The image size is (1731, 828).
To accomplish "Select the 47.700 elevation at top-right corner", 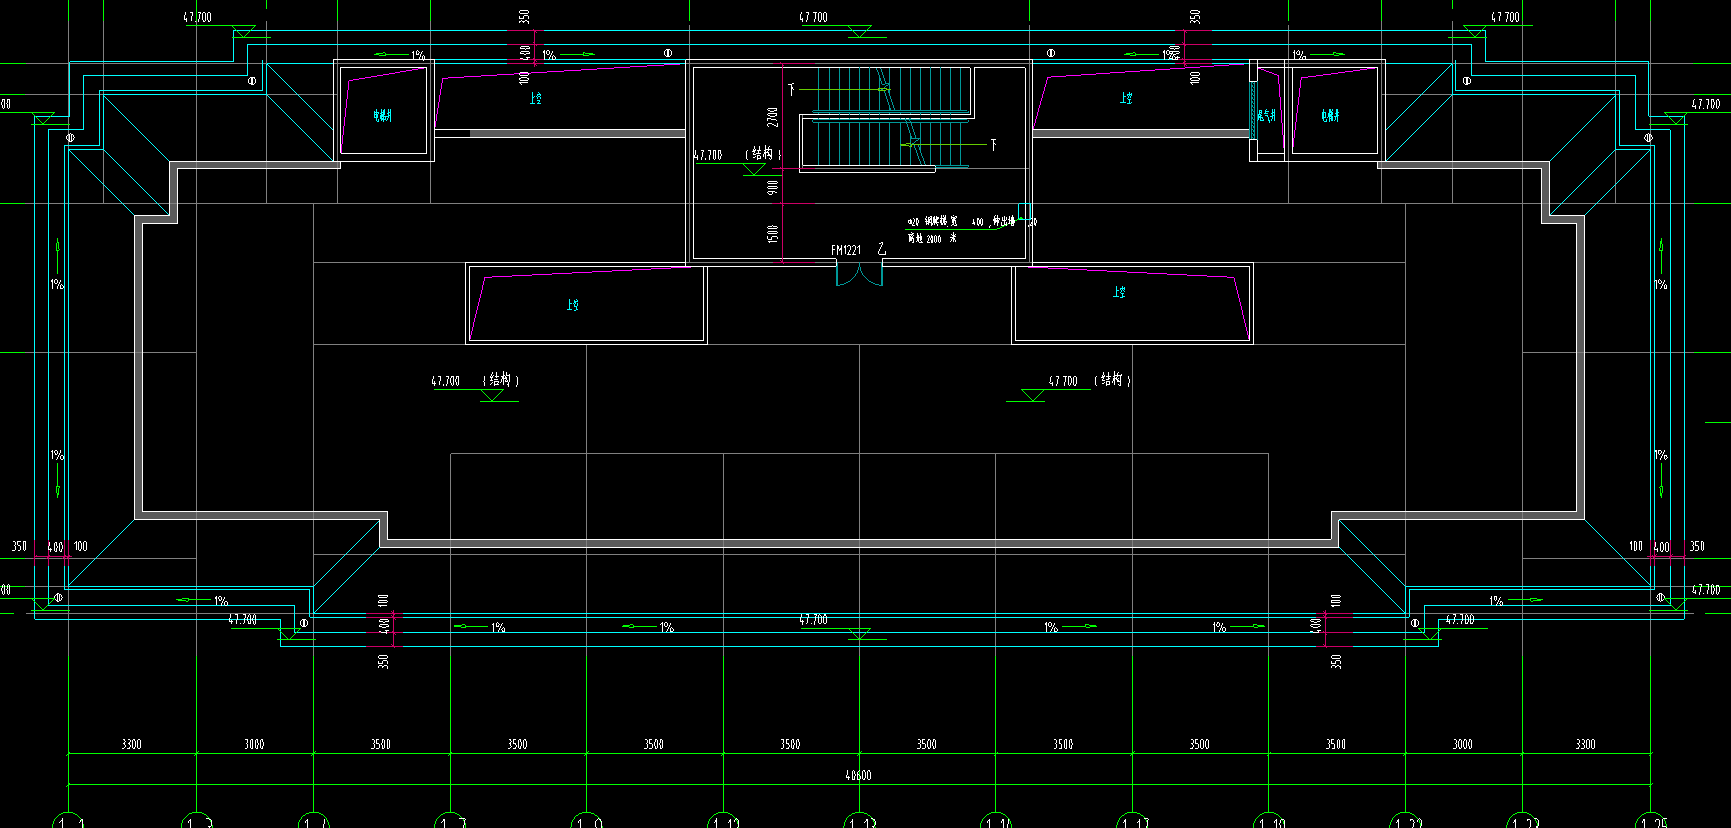I will click(1504, 17).
